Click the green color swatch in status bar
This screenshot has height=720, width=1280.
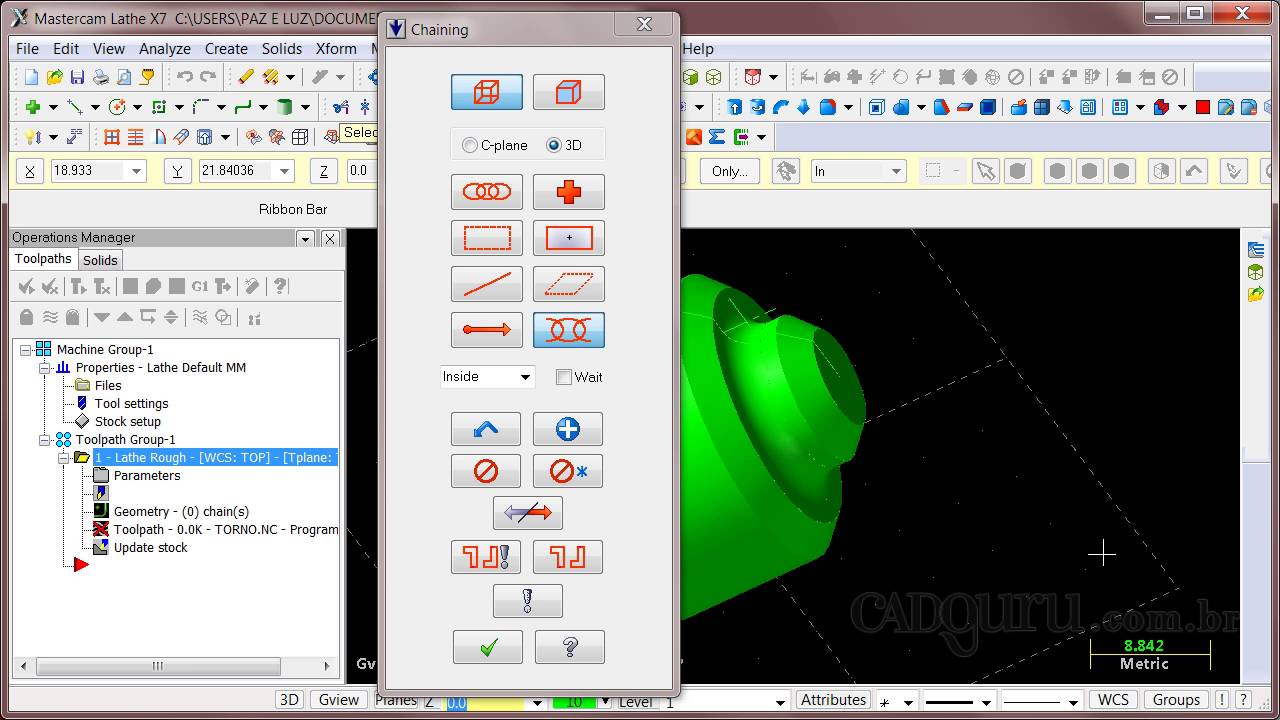point(574,702)
